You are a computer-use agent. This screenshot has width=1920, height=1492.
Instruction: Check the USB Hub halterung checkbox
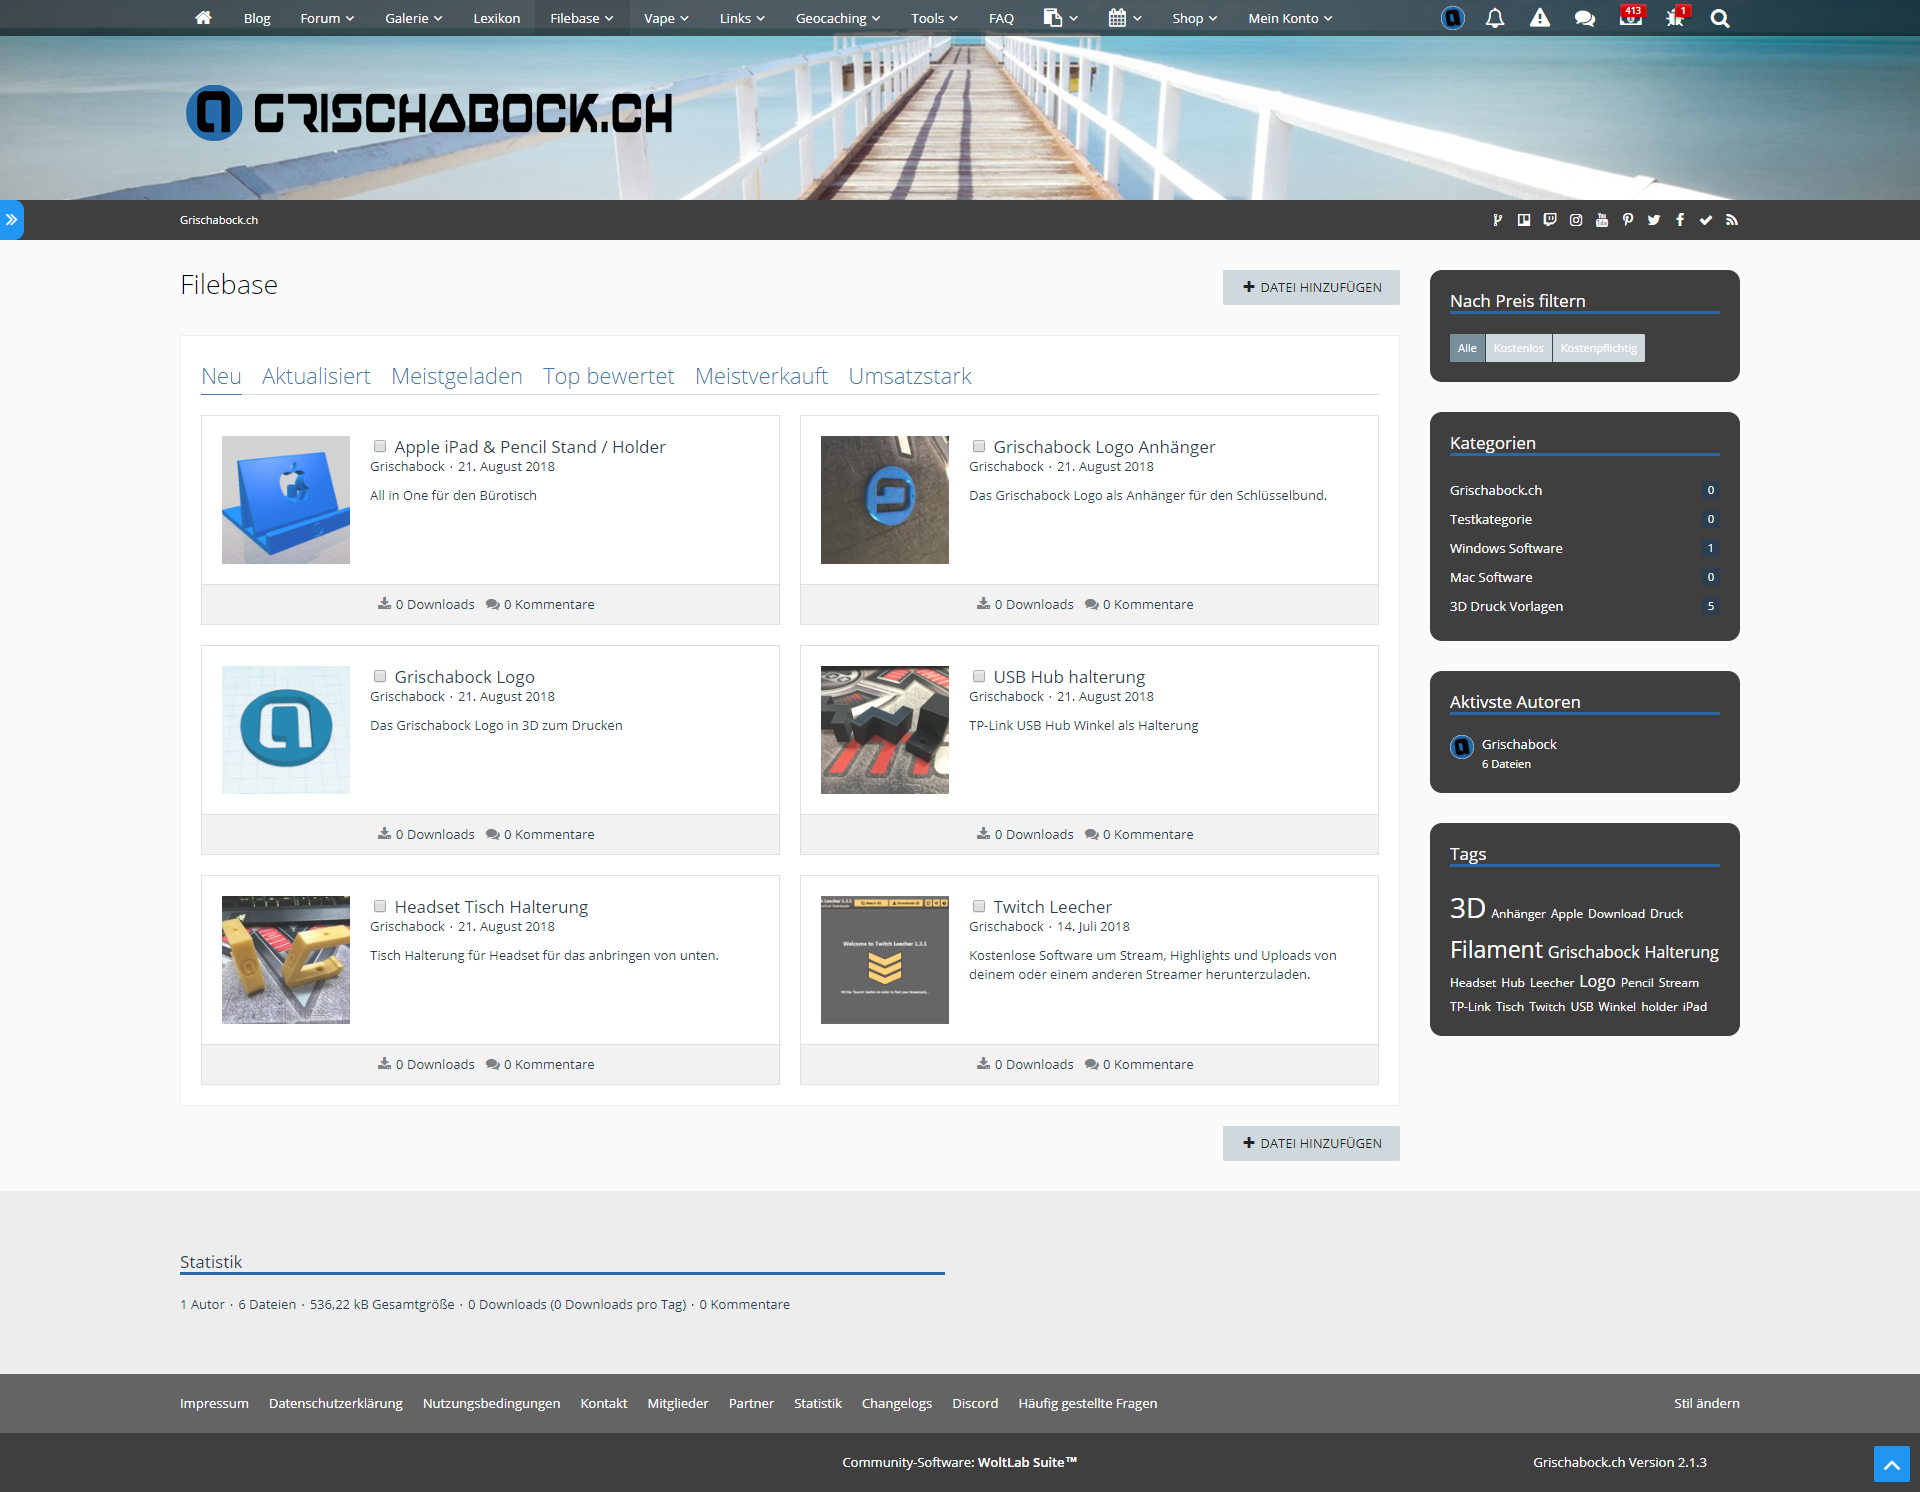click(x=979, y=677)
